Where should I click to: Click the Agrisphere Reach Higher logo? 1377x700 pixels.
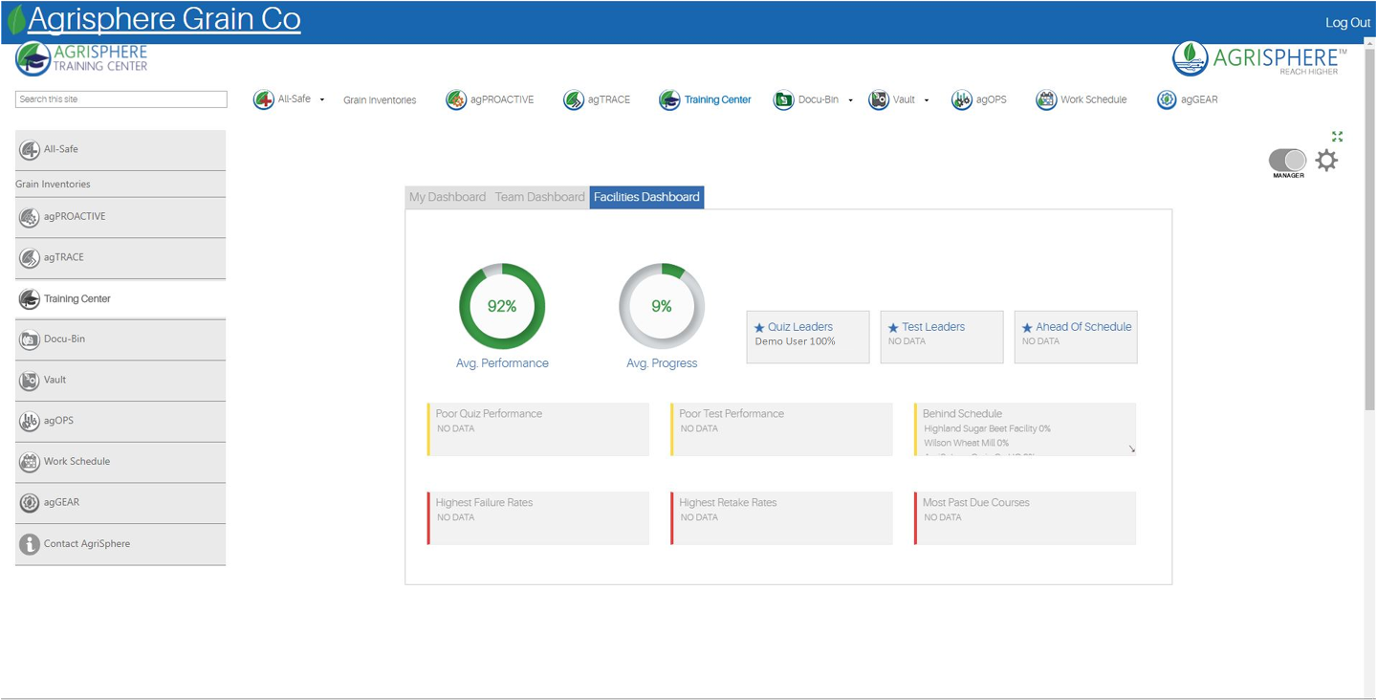click(1260, 59)
